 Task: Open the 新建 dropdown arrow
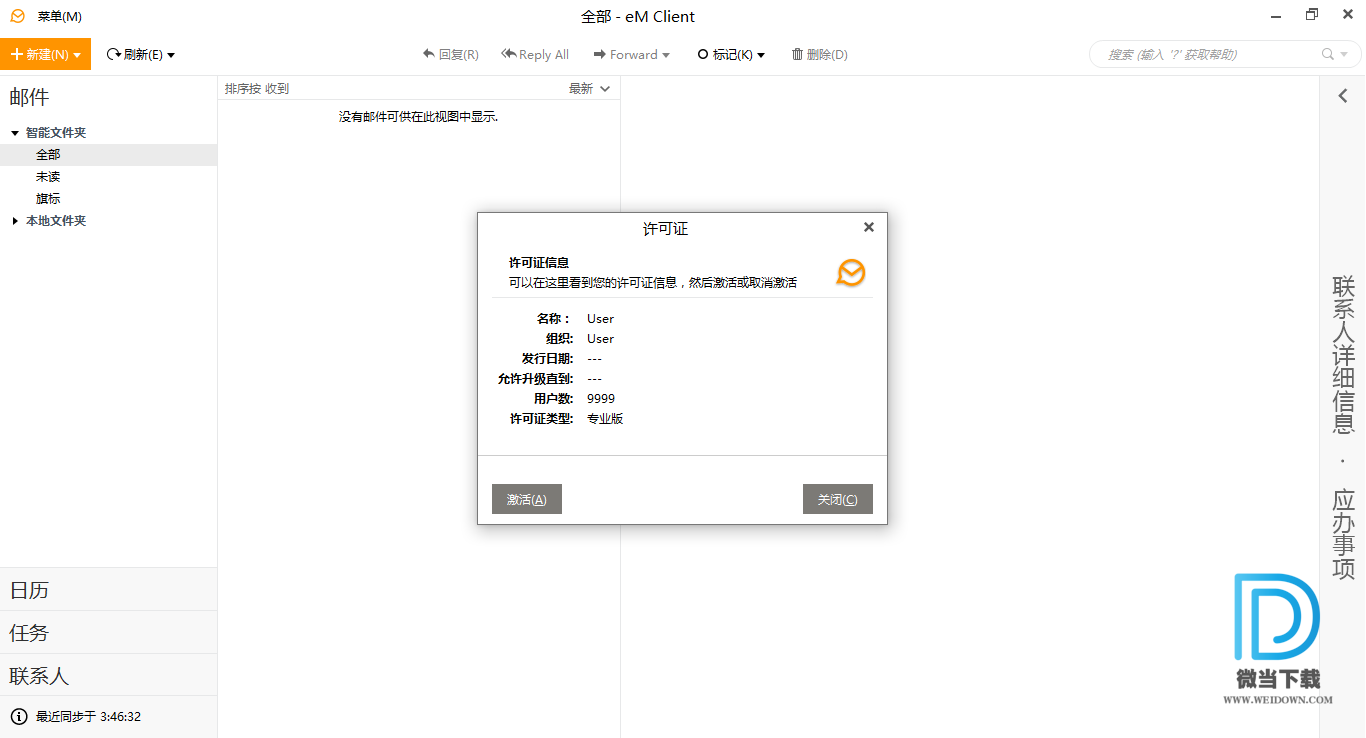77,55
